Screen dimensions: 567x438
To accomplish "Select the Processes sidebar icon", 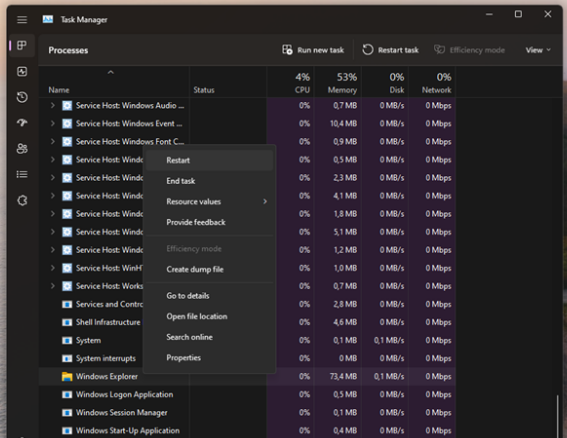I will coord(22,45).
